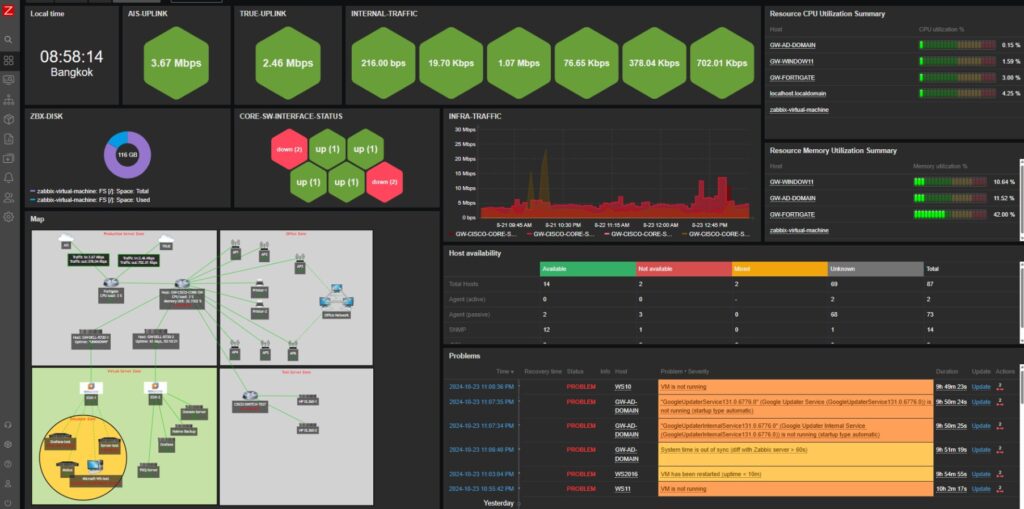Open the Dashboards icon in the sidebar

click(8, 60)
